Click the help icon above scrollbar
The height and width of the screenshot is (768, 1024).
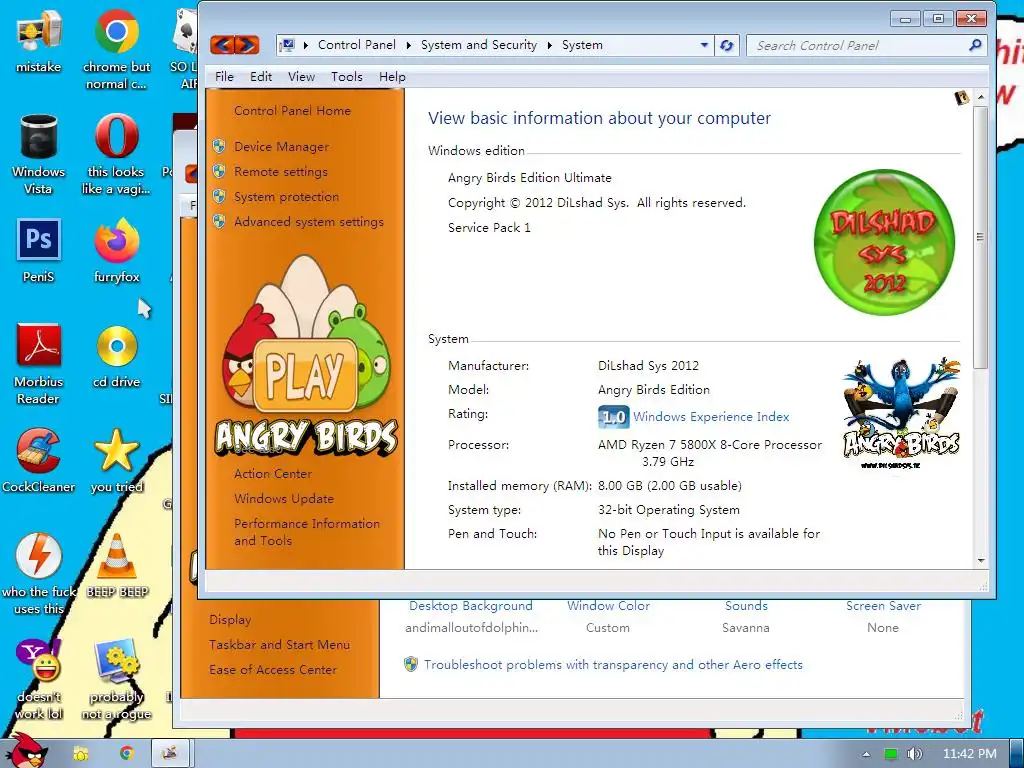[x=961, y=98]
